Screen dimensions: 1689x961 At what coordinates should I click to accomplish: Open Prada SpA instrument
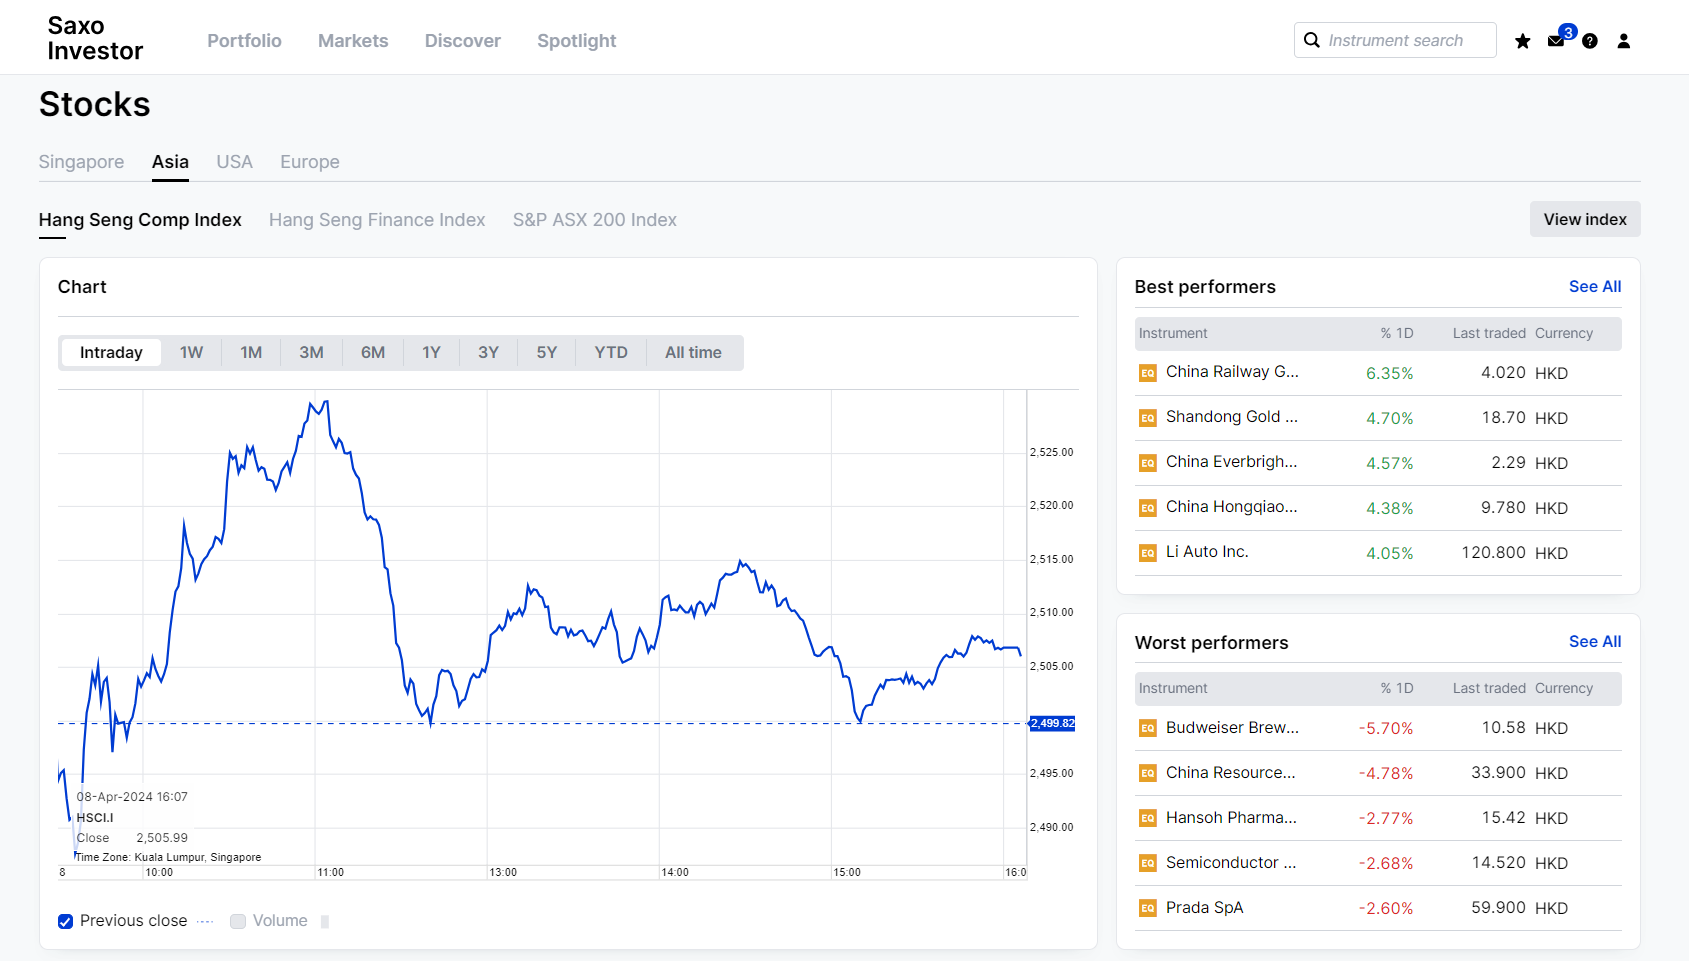click(x=1204, y=907)
